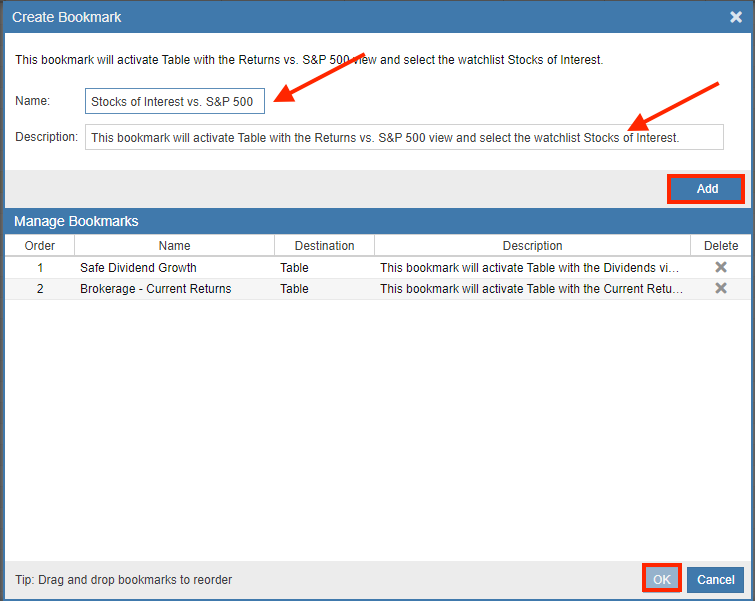Click order number 1 cell
The height and width of the screenshot is (601, 755).
(40, 268)
